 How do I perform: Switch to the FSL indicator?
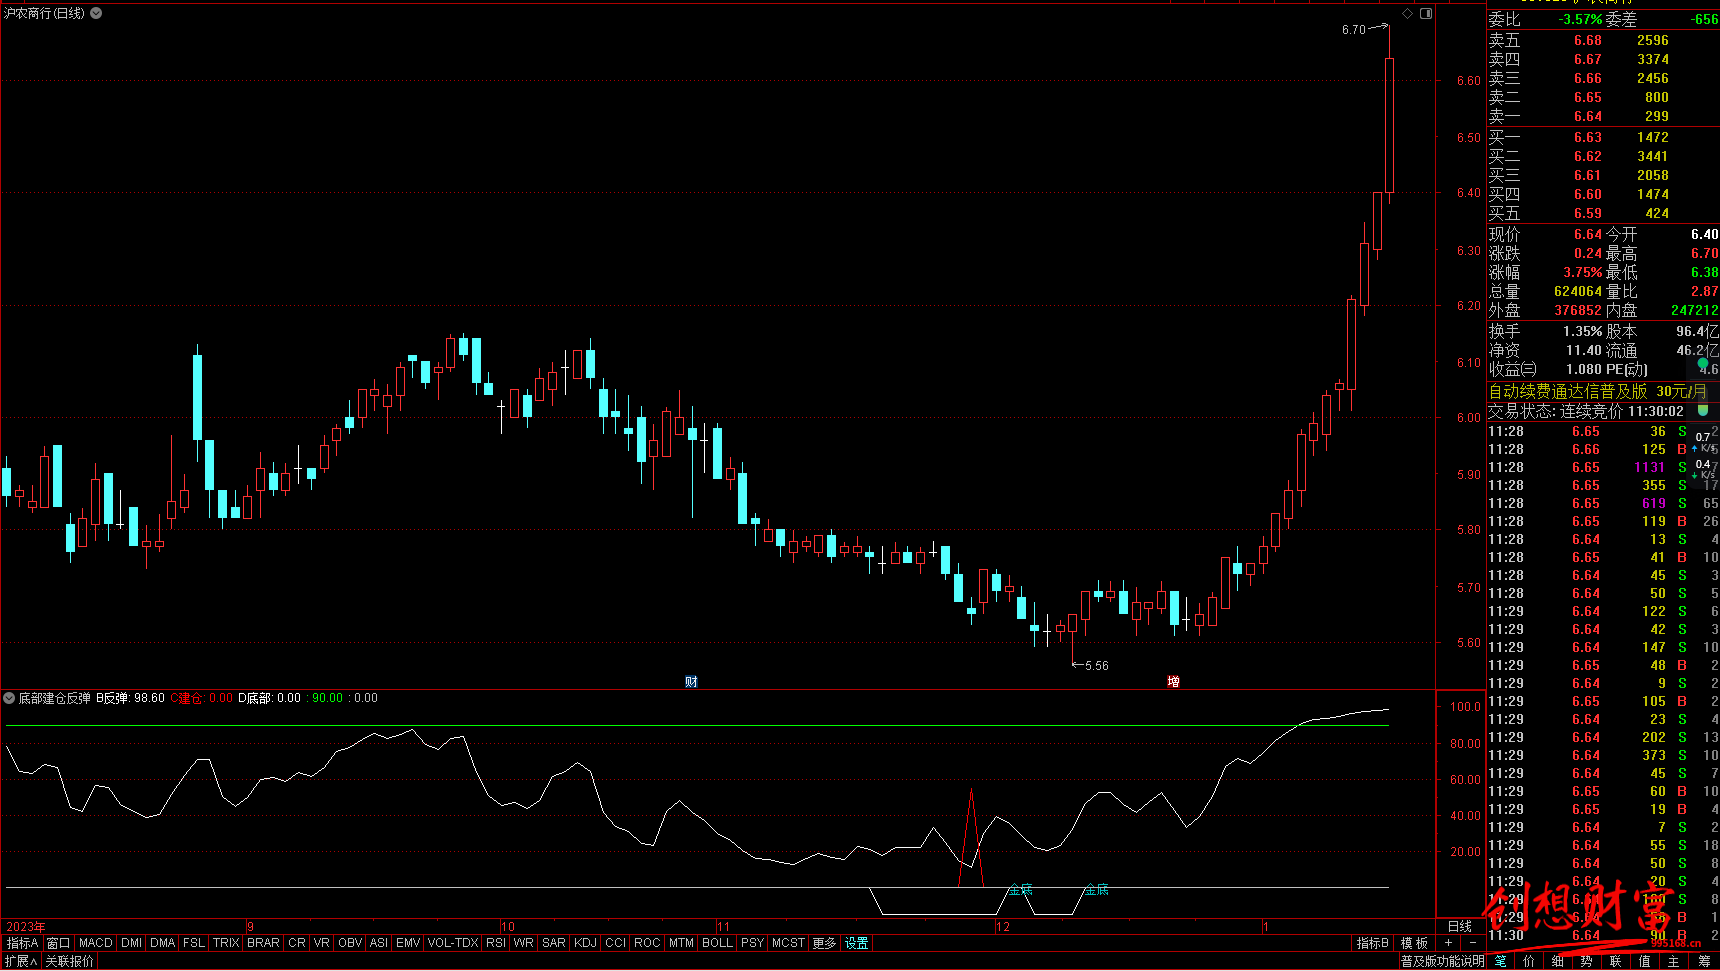194,943
